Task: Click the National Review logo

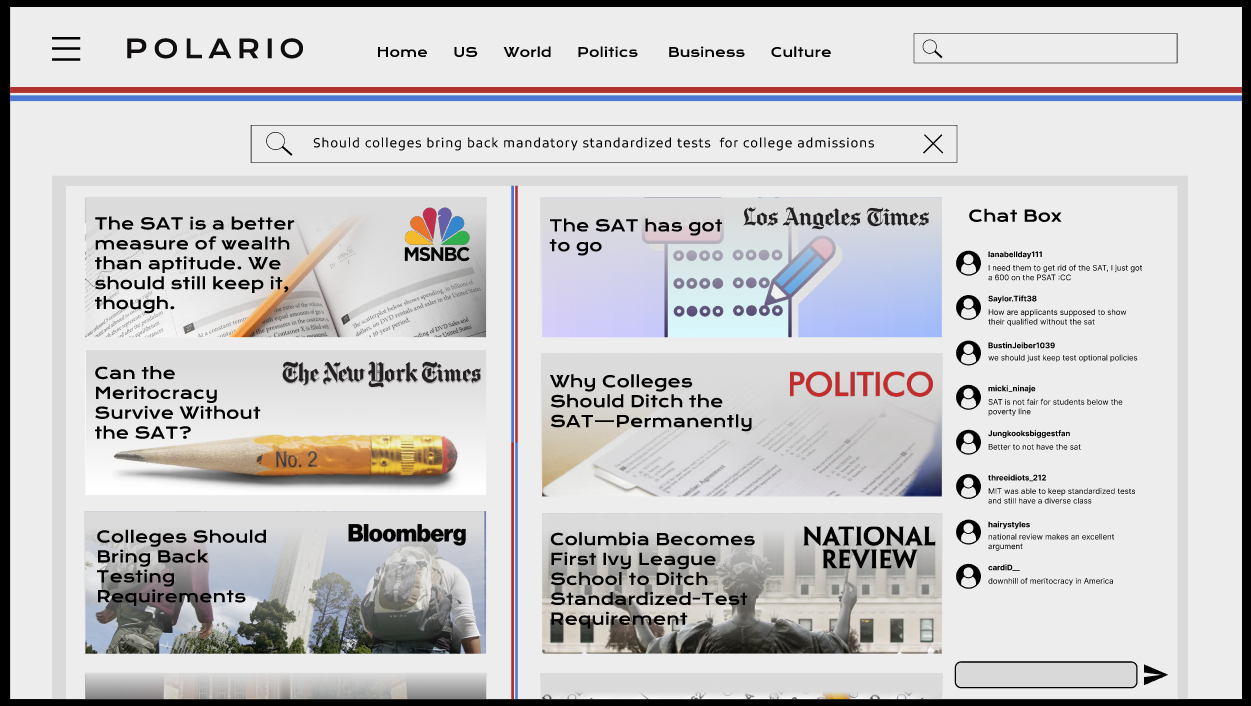Action: (x=869, y=548)
